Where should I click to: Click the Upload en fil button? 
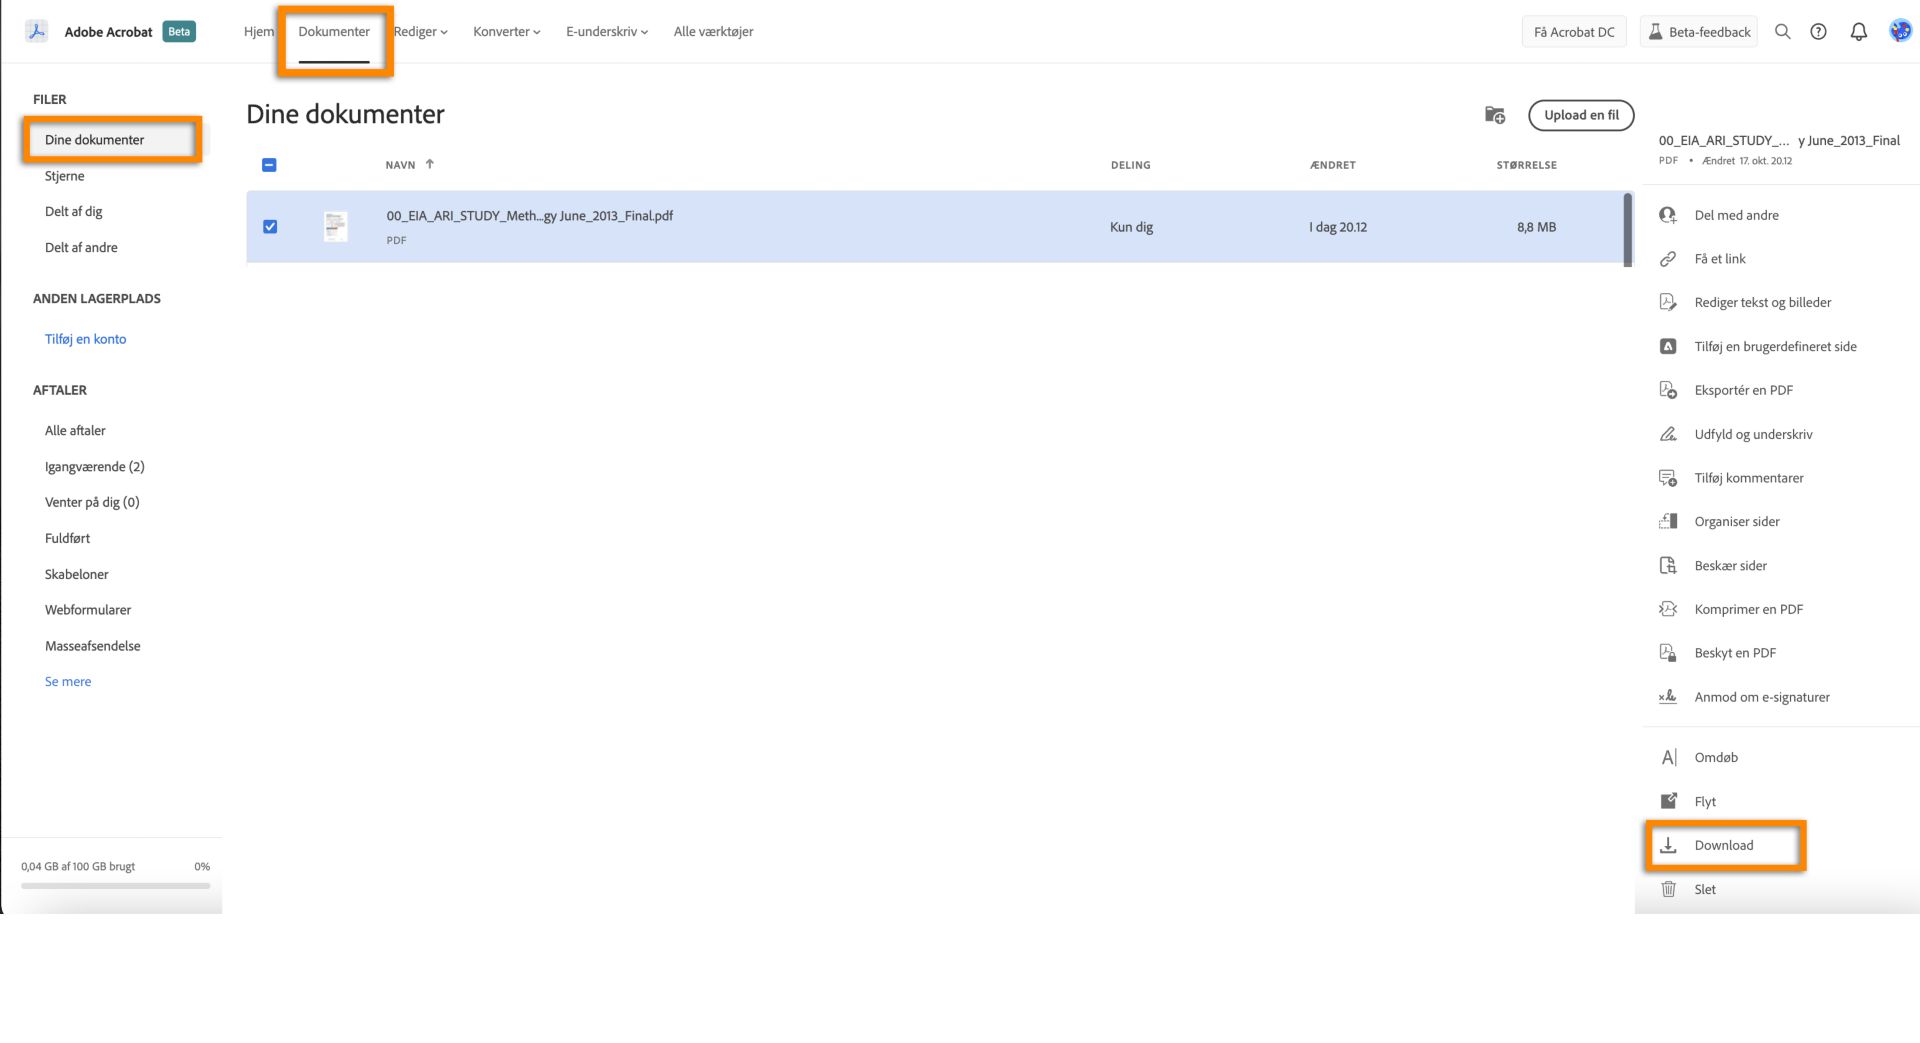point(1581,115)
